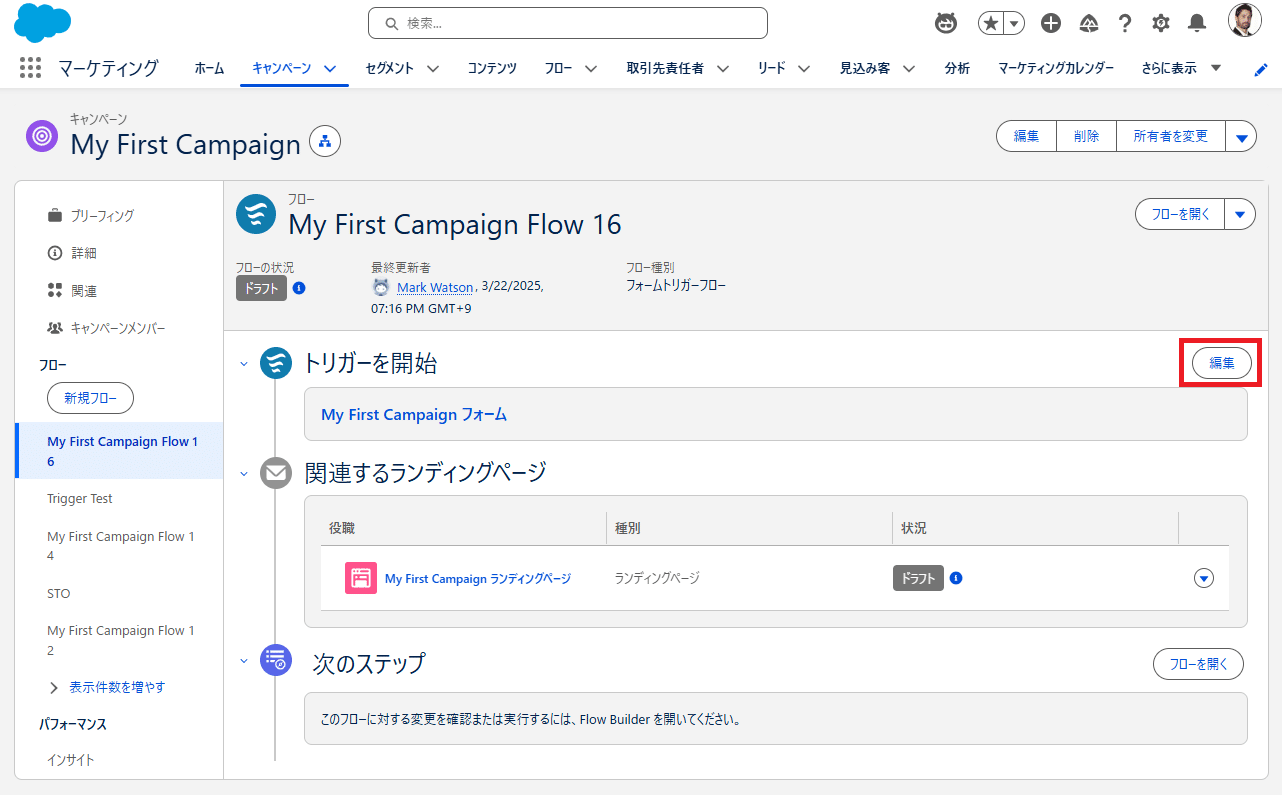
Task: Expand the リード tab dropdown chevron
Action: [804, 69]
